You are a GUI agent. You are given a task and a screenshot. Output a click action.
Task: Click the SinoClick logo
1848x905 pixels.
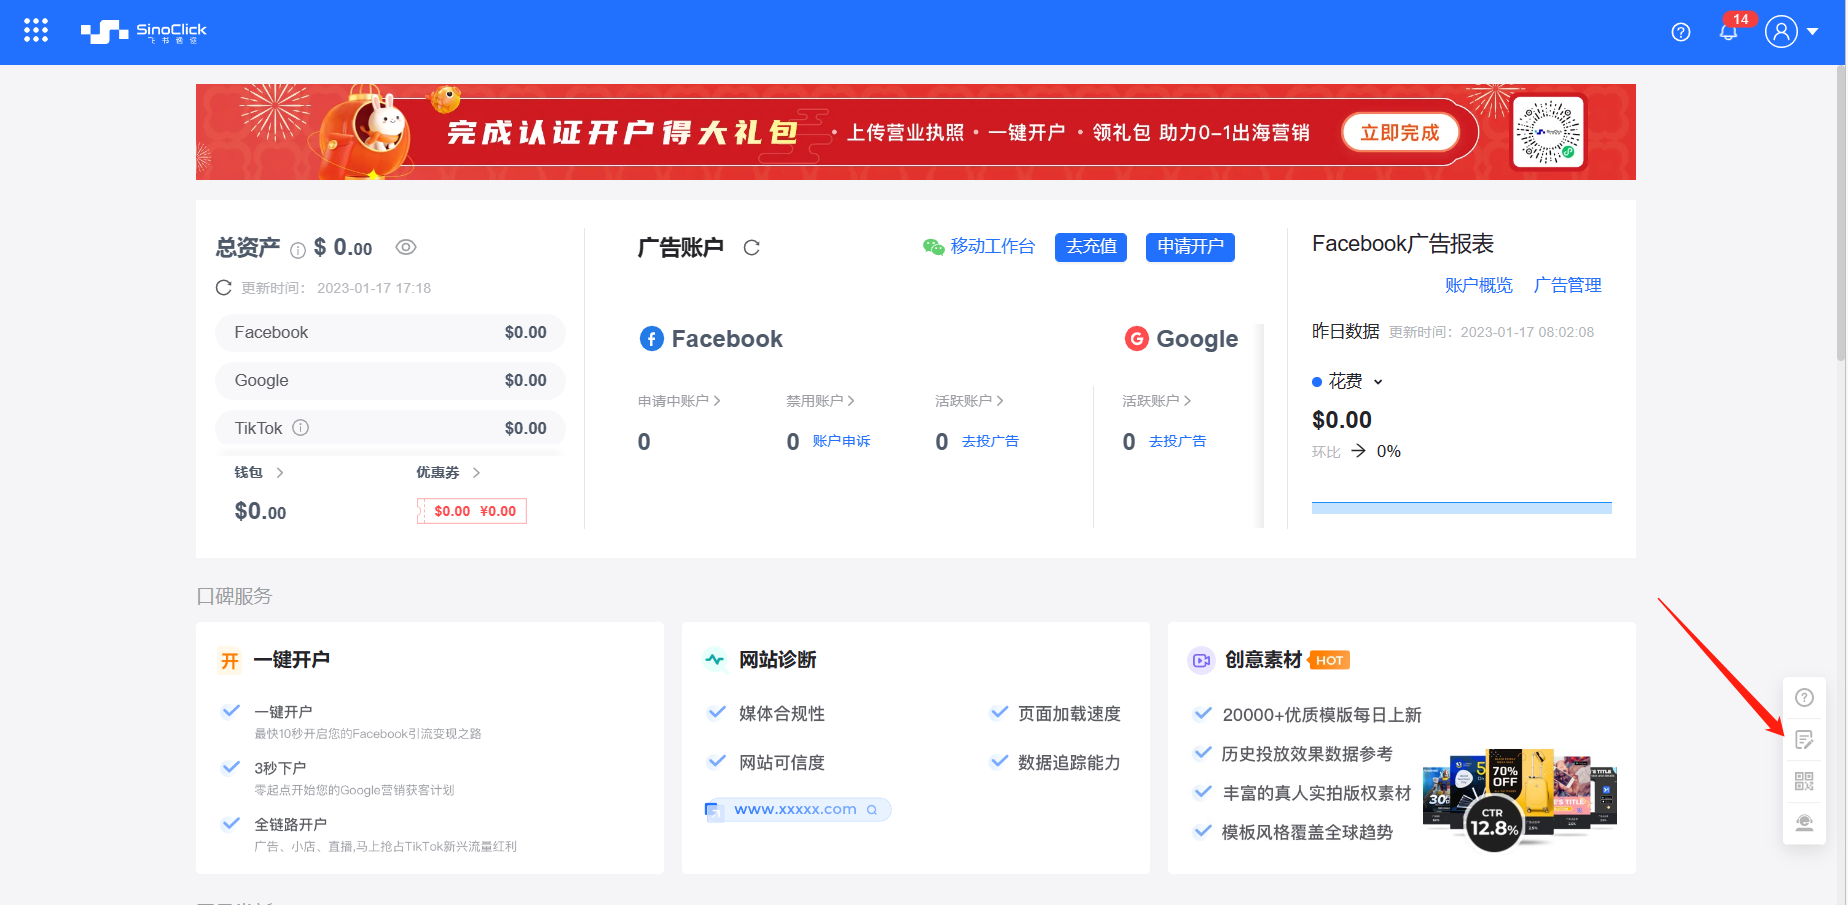tap(144, 32)
